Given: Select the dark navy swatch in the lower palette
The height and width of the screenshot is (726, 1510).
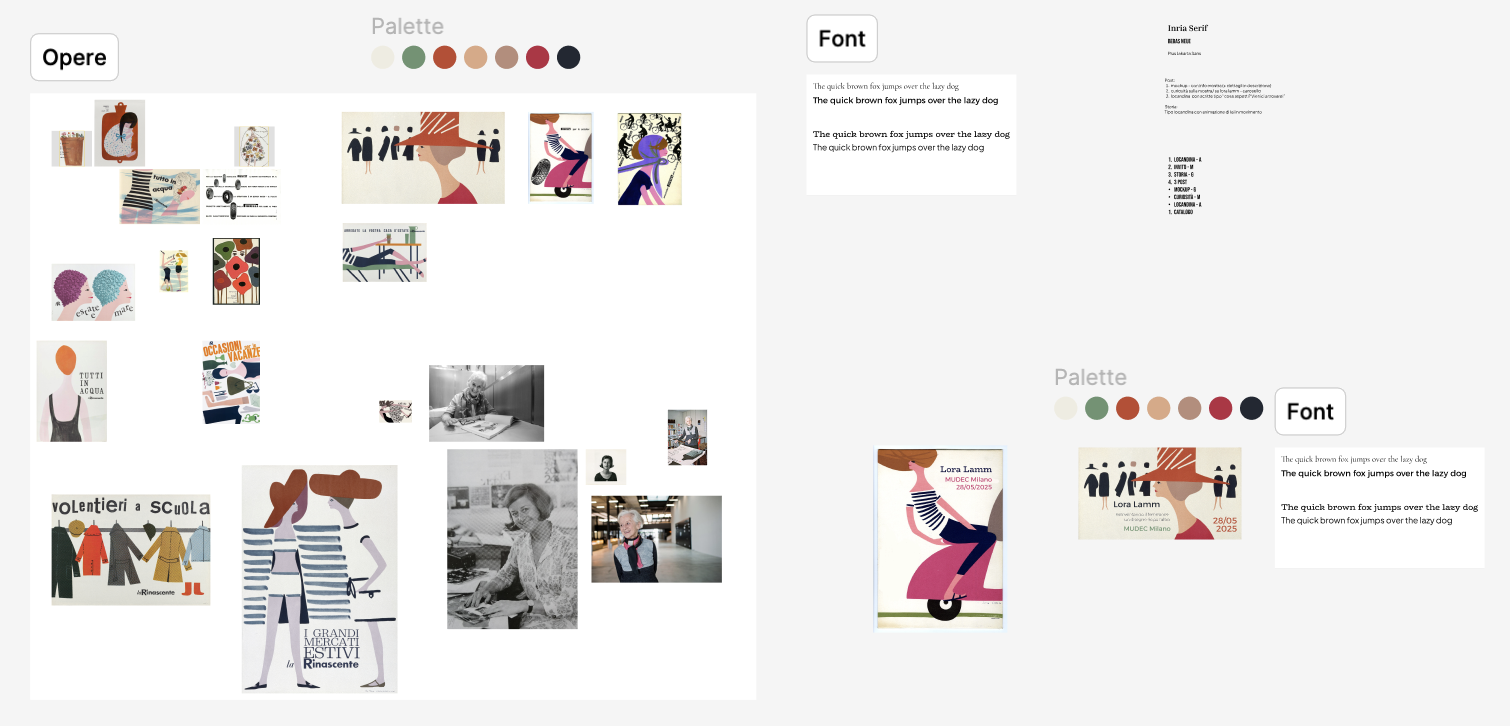Looking at the screenshot, I should (1251, 408).
